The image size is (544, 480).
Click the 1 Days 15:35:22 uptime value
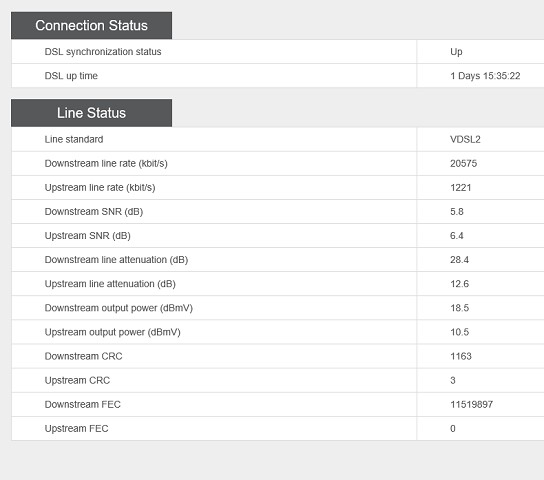click(x=485, y=76)
